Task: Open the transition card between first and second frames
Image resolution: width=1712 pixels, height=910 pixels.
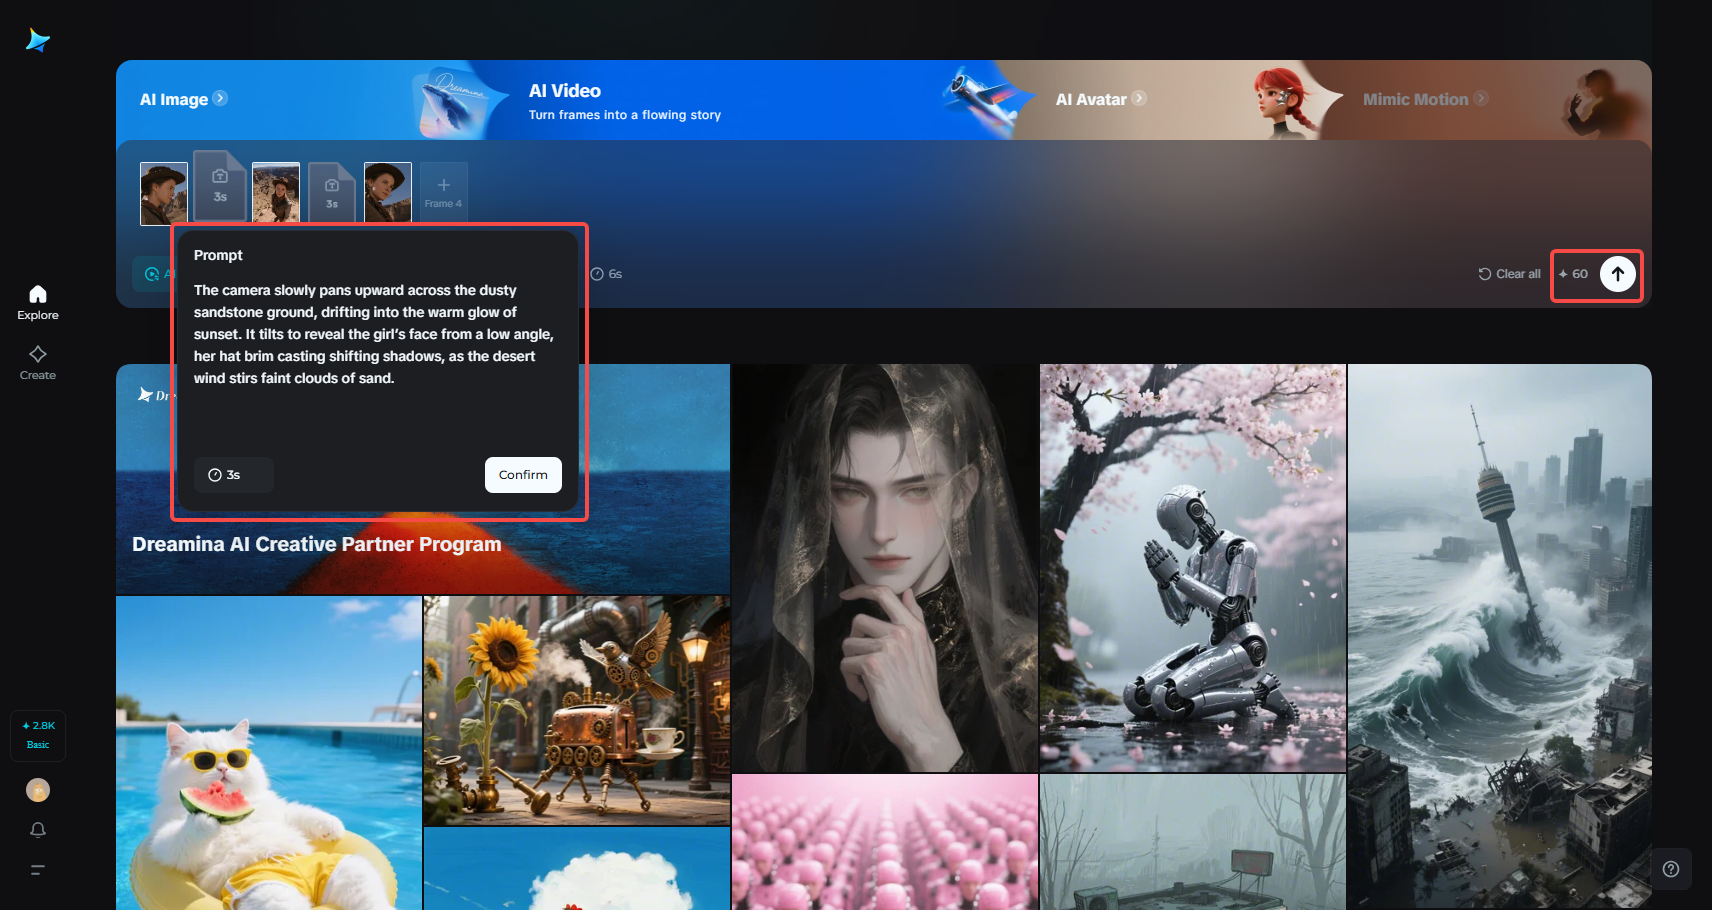Action: (x=220, y=185)
